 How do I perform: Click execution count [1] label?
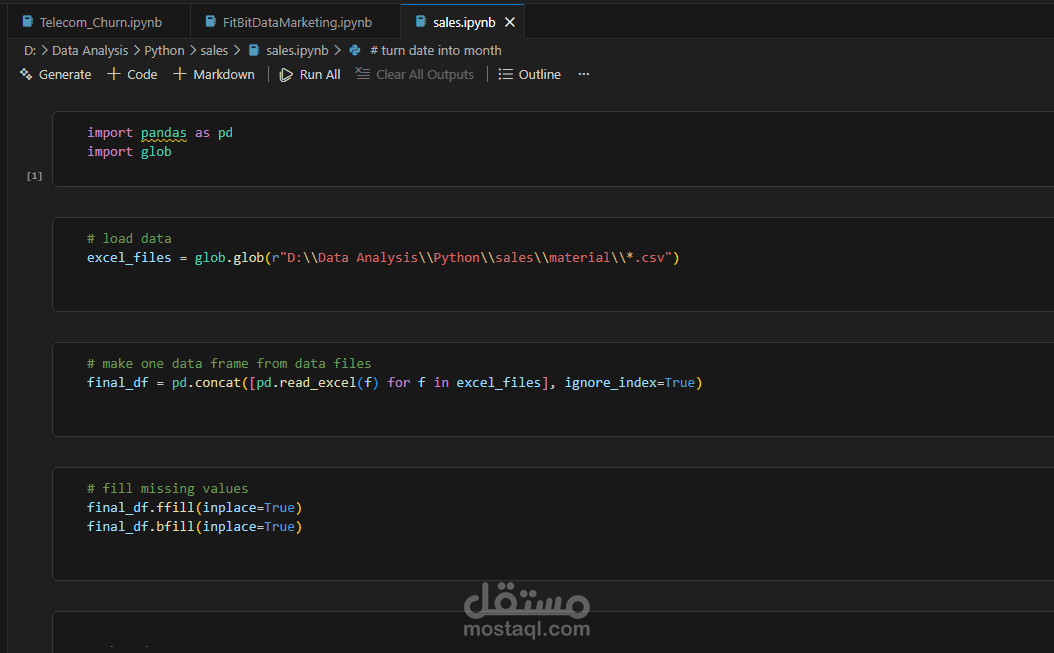pos(34,176)
